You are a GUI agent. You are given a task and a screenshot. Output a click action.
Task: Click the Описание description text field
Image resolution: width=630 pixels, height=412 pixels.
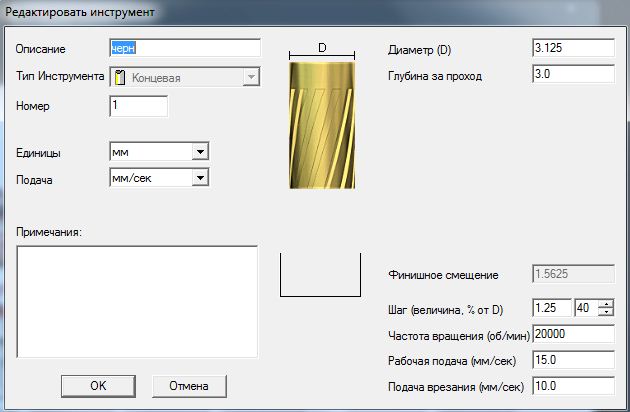(x=184, y=47)
